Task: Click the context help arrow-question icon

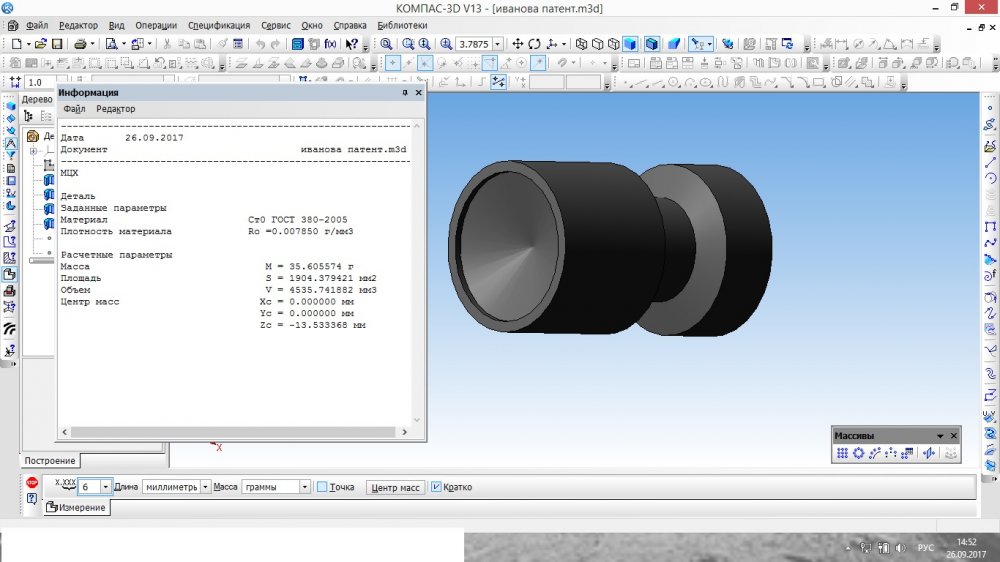Action: (x=351, y=44)
